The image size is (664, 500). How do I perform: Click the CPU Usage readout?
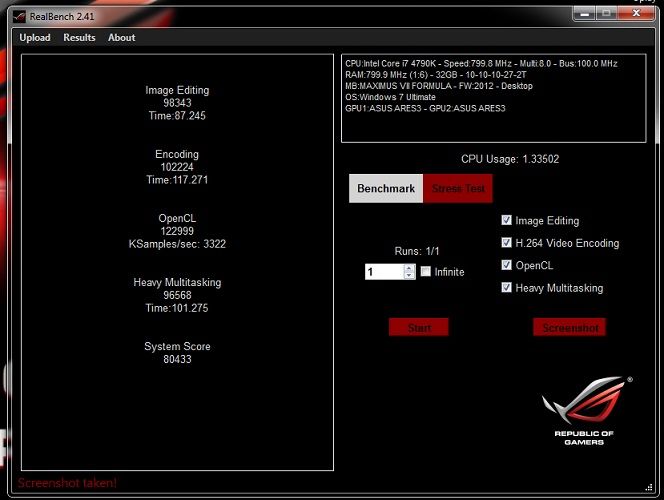coord(510,159)
